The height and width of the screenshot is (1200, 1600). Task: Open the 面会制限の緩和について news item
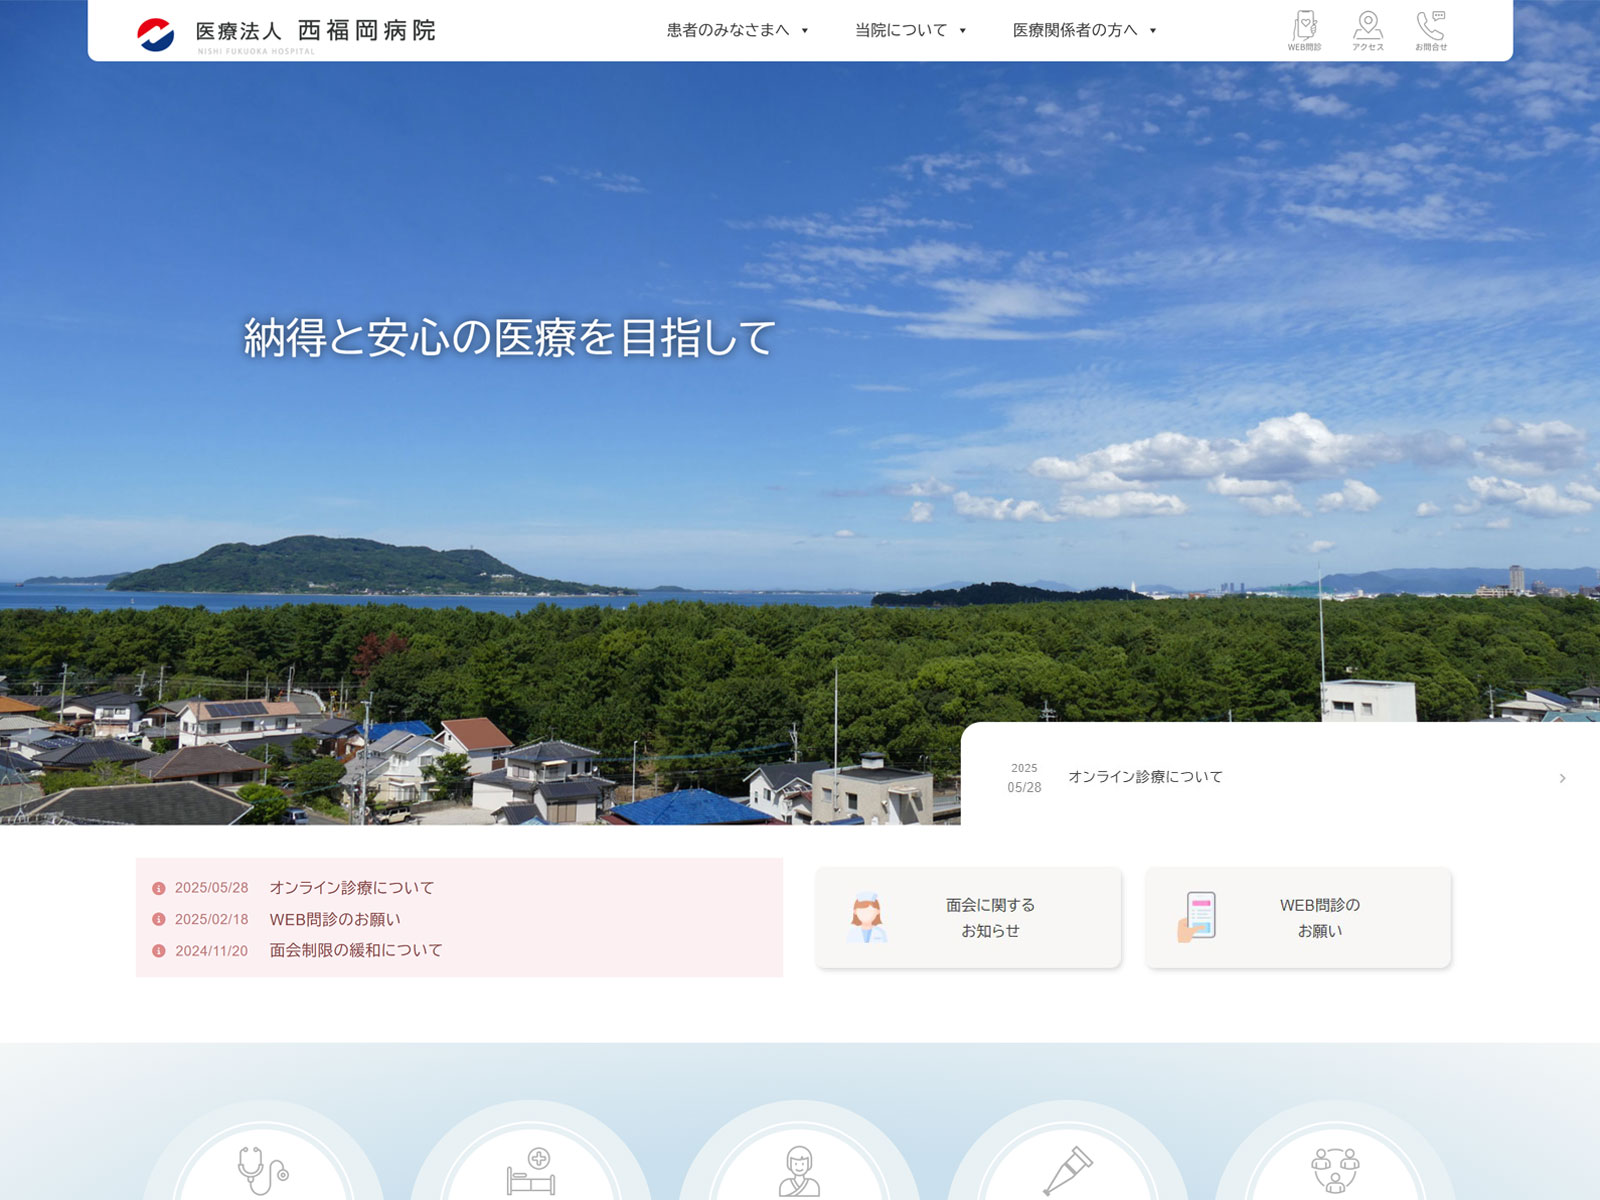click(356, 950)
